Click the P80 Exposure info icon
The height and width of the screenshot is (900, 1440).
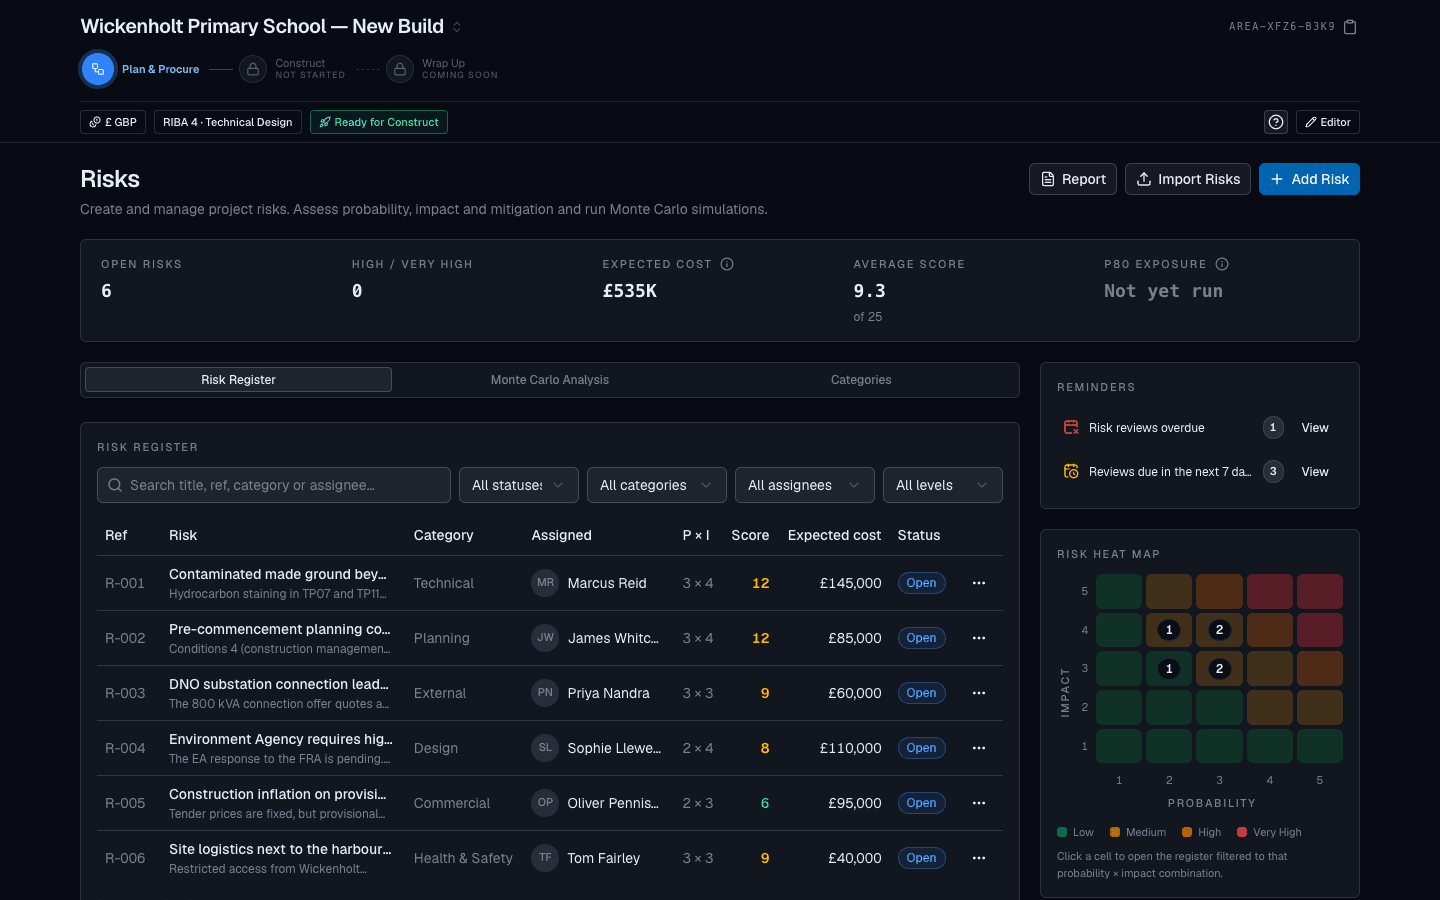coord(1222,264)
